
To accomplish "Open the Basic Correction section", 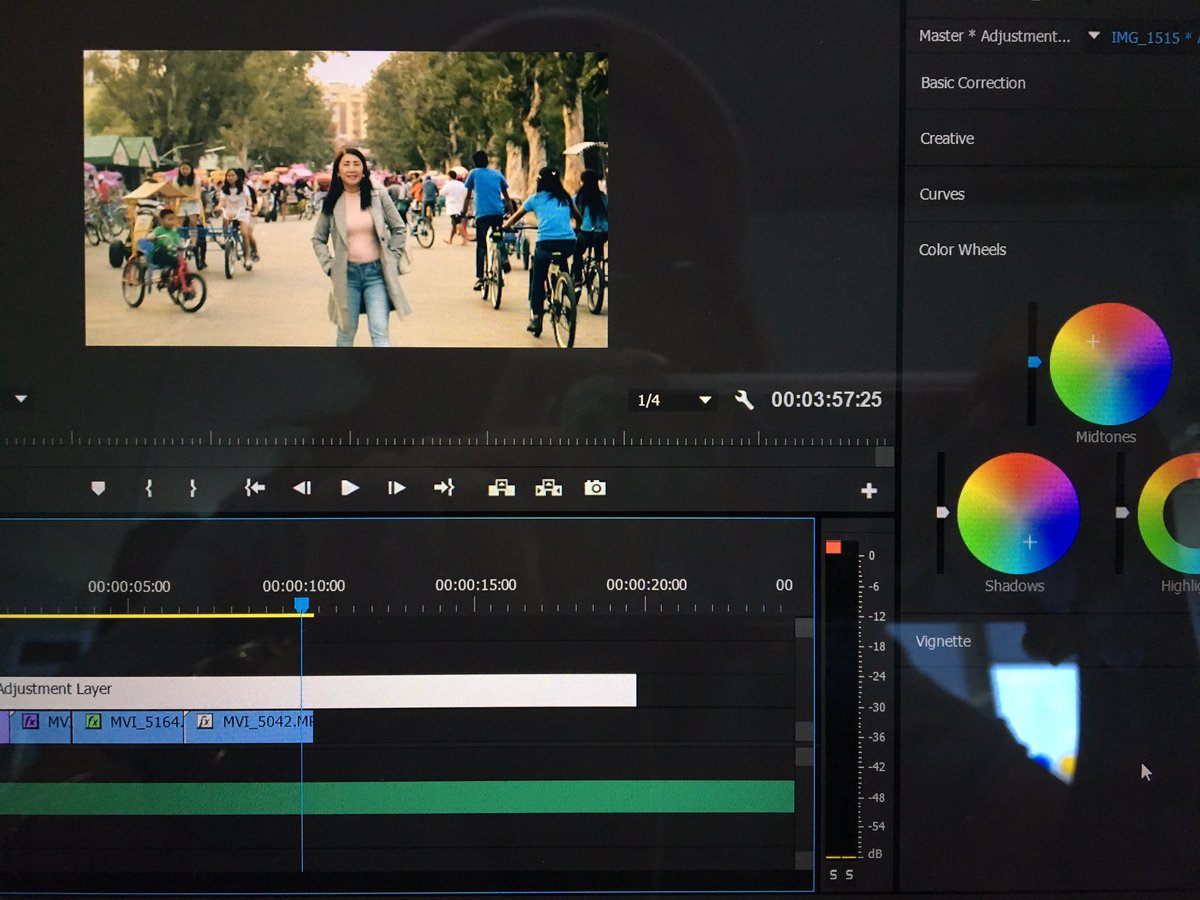I will click(x=971, y=83).
